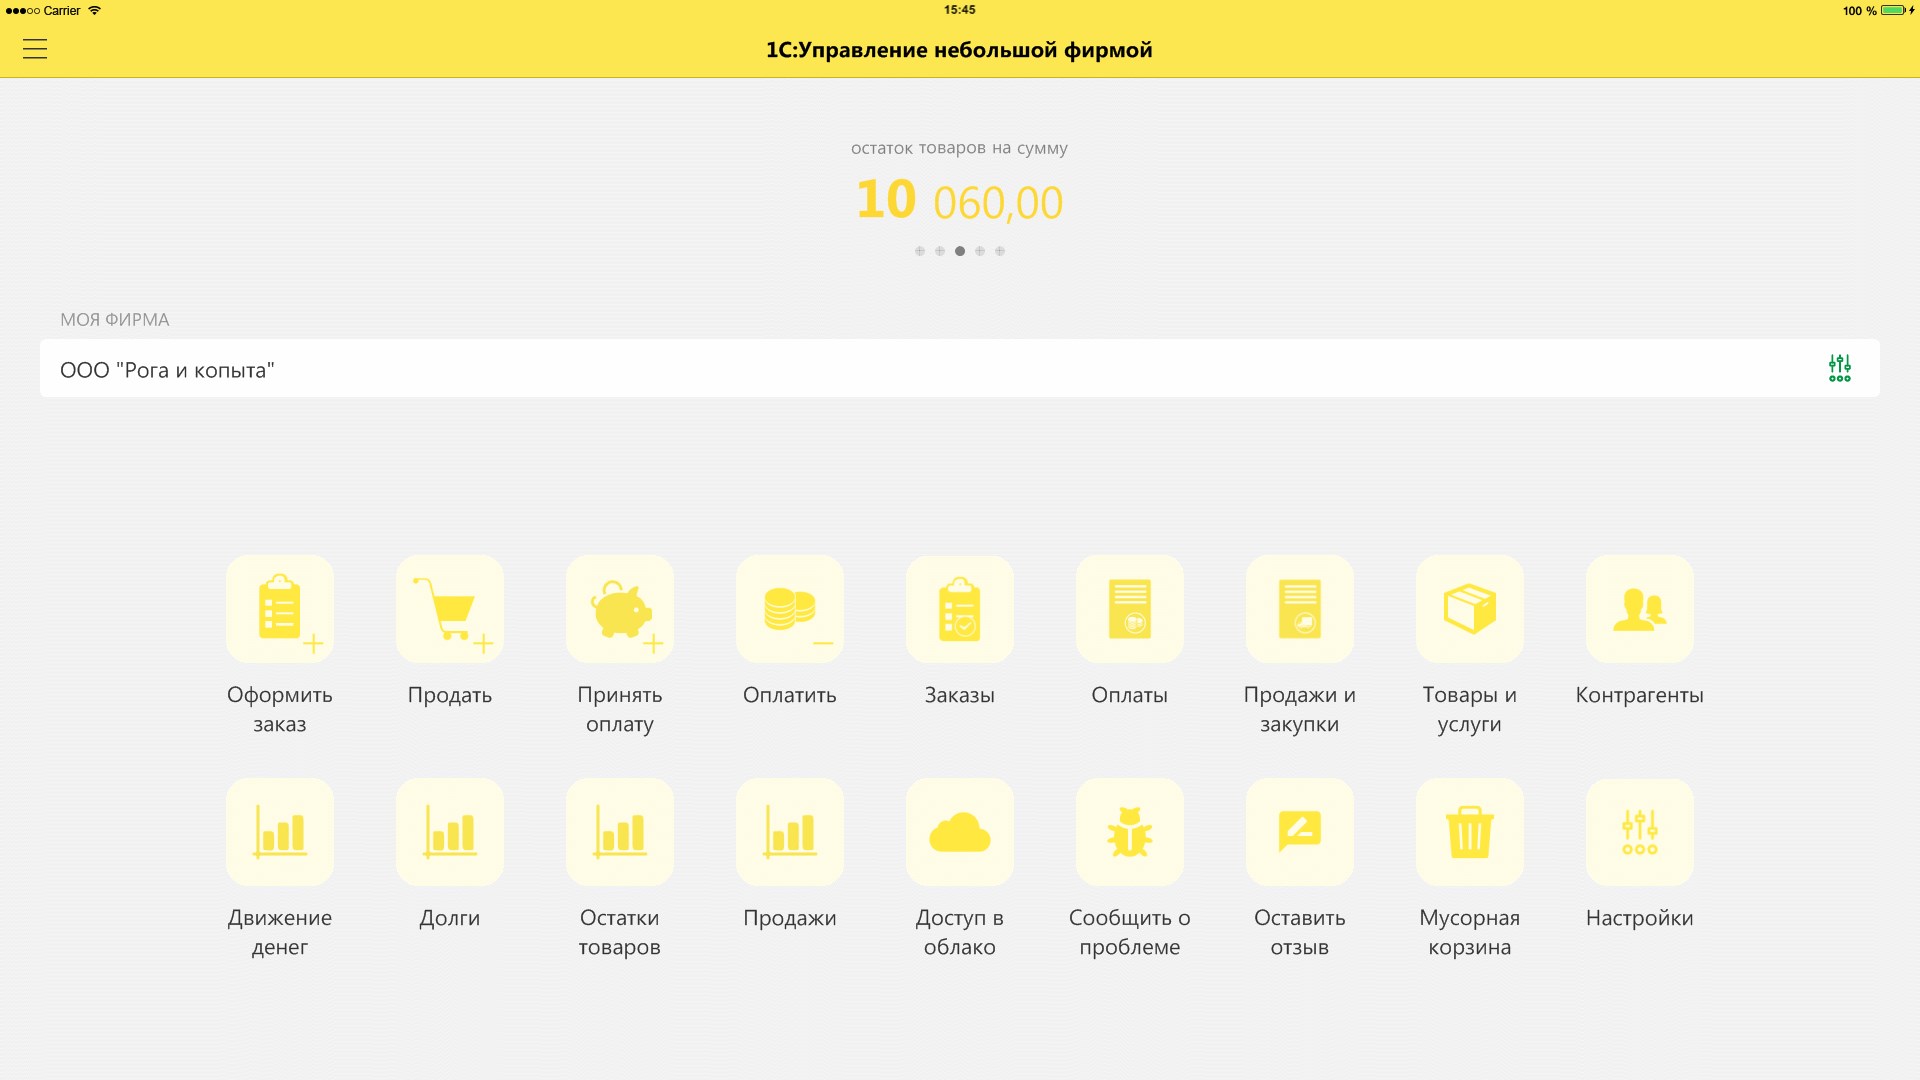The height and width of the screenshot is (1080, 1920).
Task: Tap the остаток товаров sum 10 060,00
Action: point(959,201)
